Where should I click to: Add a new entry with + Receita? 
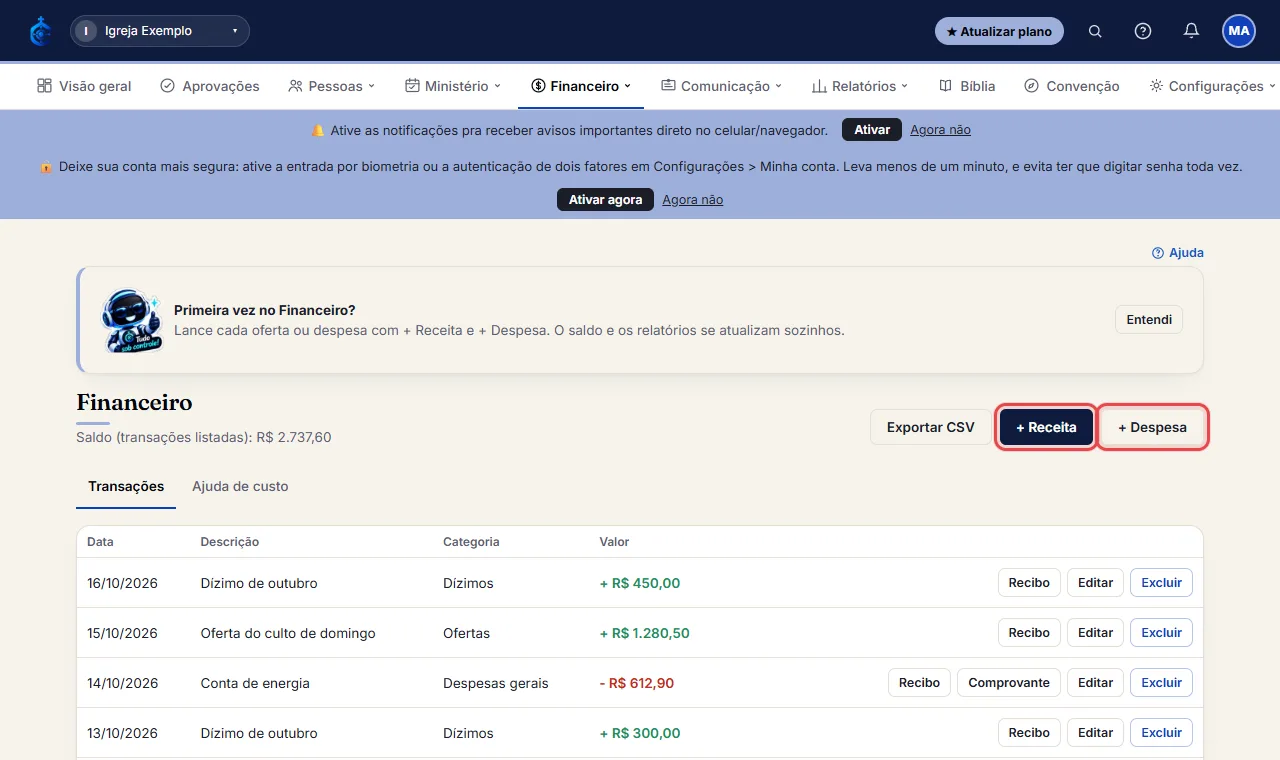pyautogui.click(x=1046, y=427)
